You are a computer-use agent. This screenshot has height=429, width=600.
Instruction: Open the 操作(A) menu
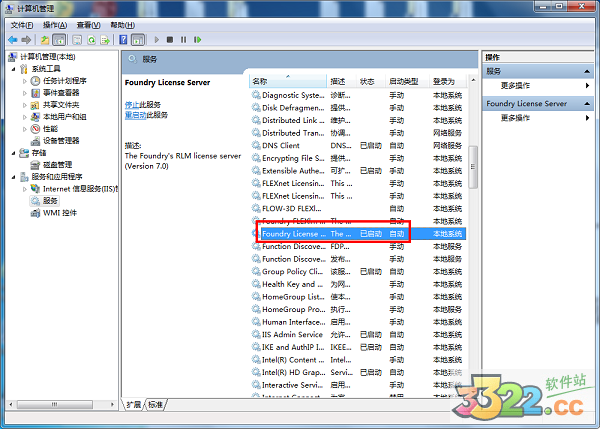55,25
